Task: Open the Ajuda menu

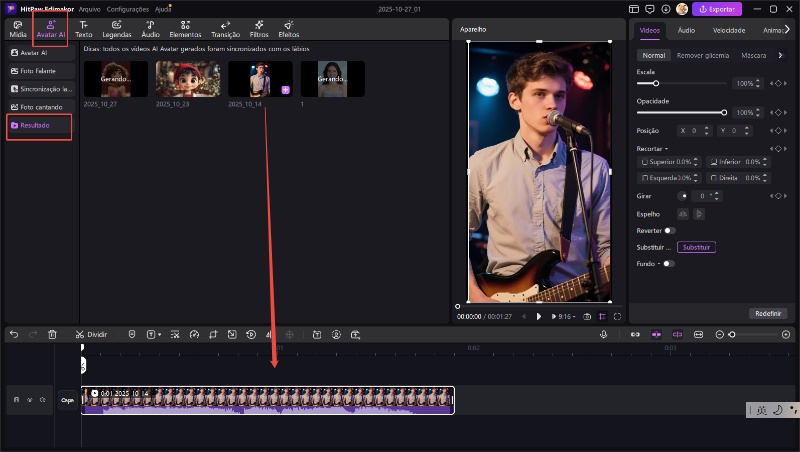Action: (163, 9)
